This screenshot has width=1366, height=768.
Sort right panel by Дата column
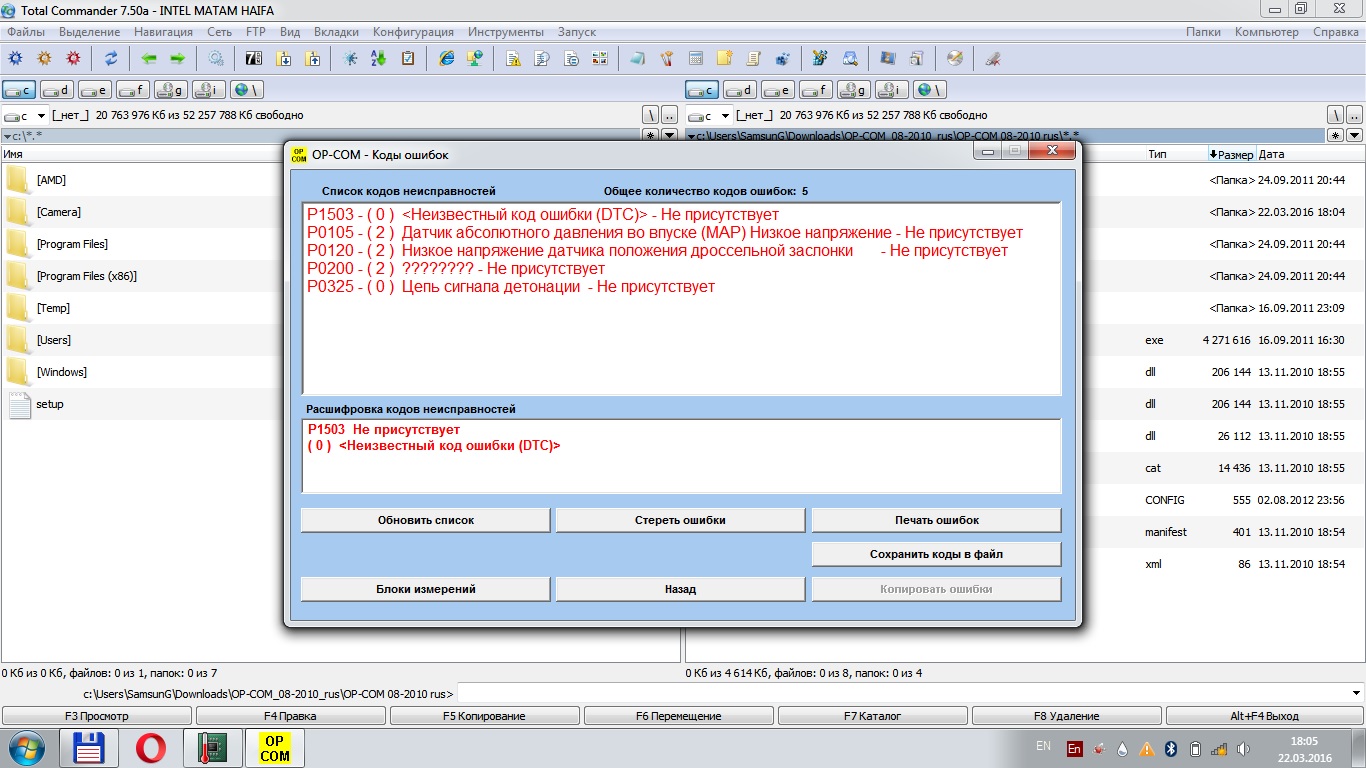1272,155
